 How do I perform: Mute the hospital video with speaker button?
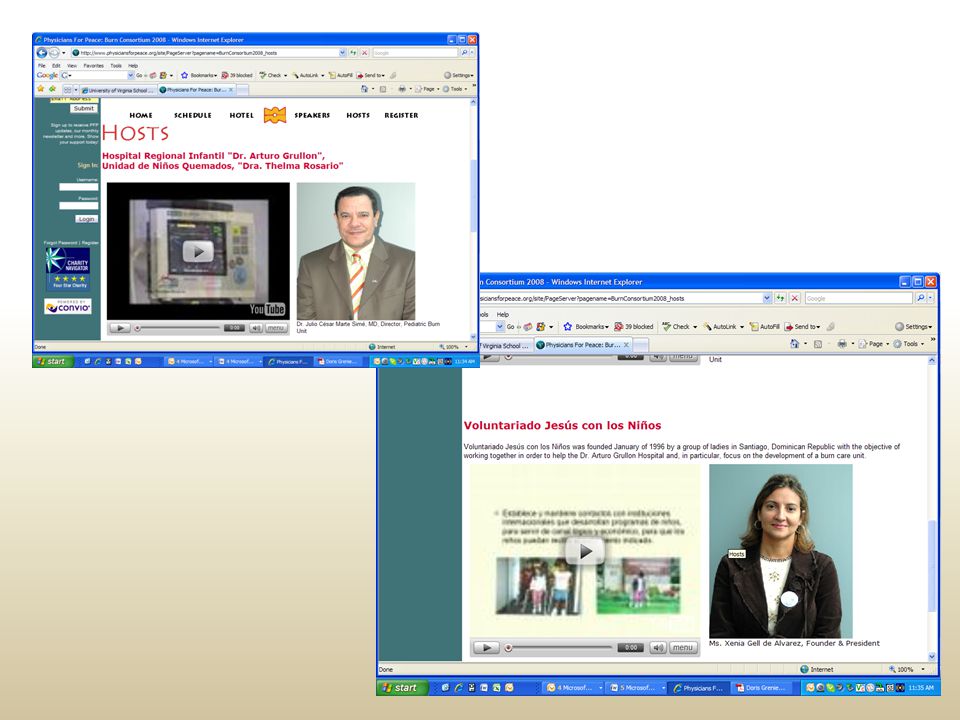coord(256,328)
